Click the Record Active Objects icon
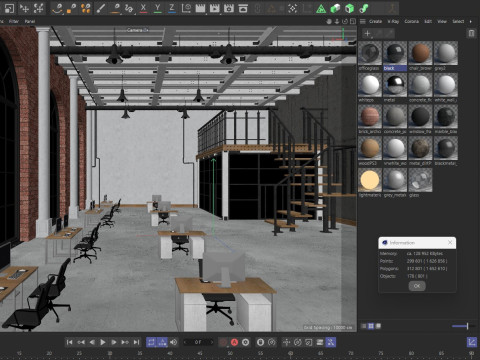The width and height of the screenshot is (480, 360). [x=223, y=342]
